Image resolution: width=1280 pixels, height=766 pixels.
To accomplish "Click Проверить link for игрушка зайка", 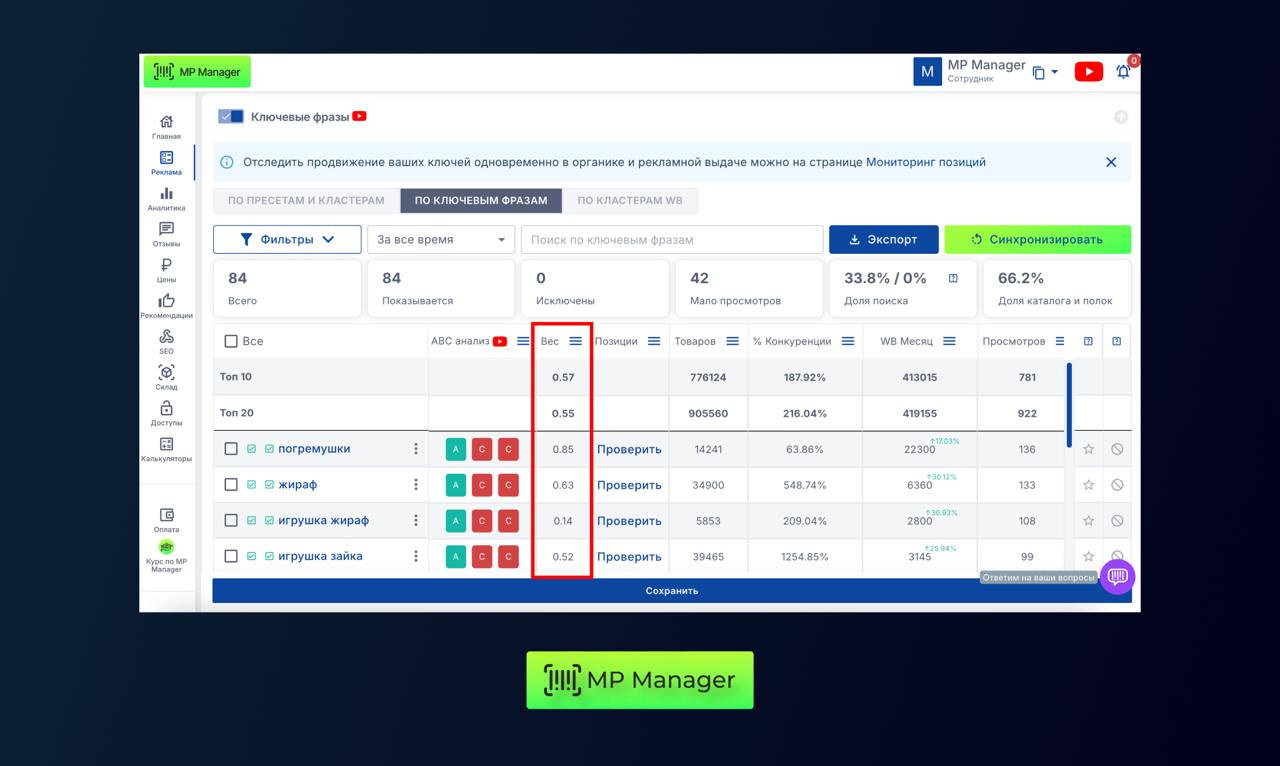I will coord(629,557).
